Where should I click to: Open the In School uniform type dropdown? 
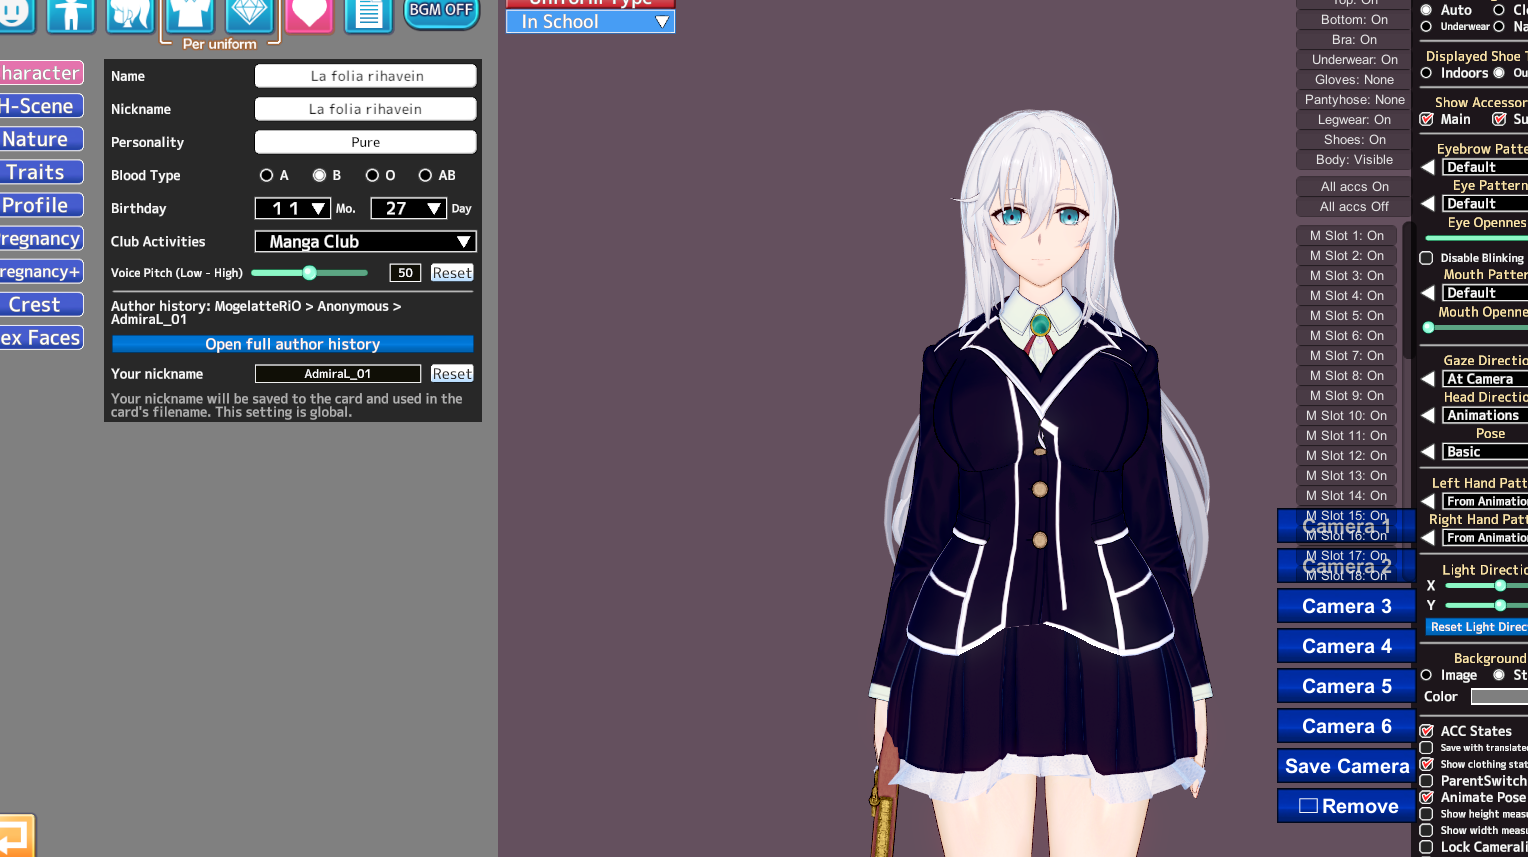(590, 22)
